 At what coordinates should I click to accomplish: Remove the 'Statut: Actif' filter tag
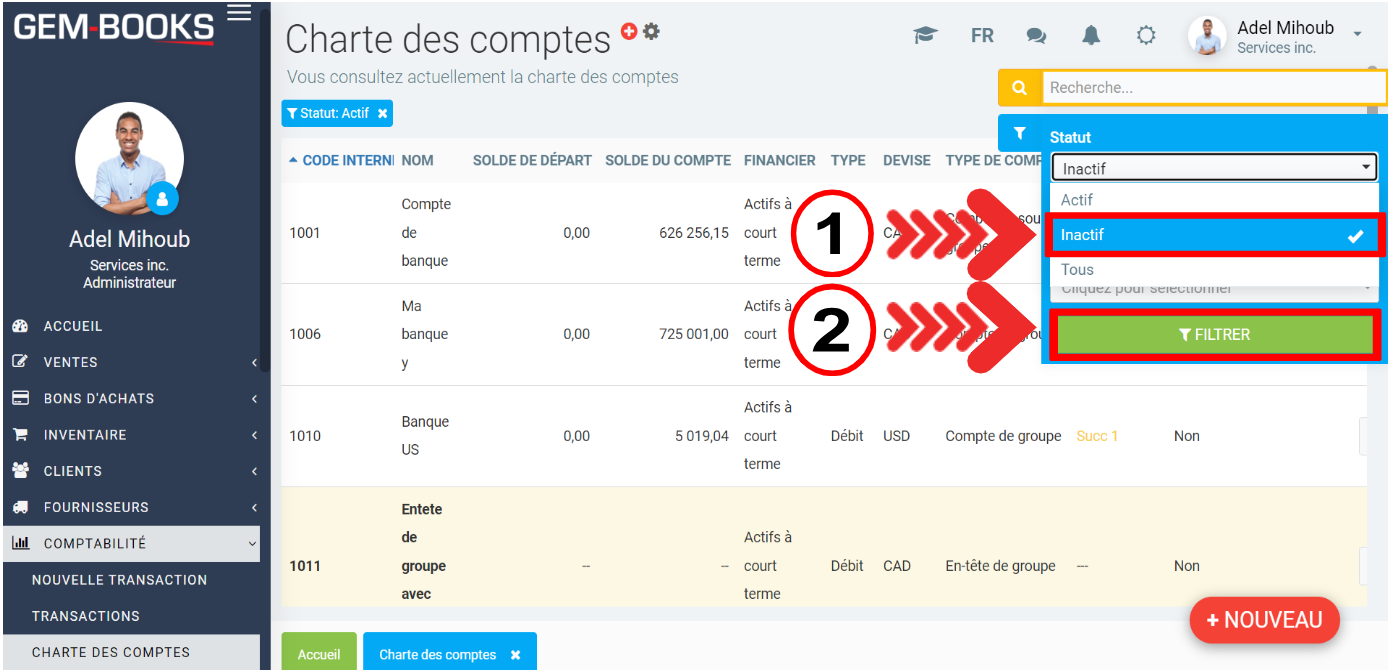click(382, 114)
